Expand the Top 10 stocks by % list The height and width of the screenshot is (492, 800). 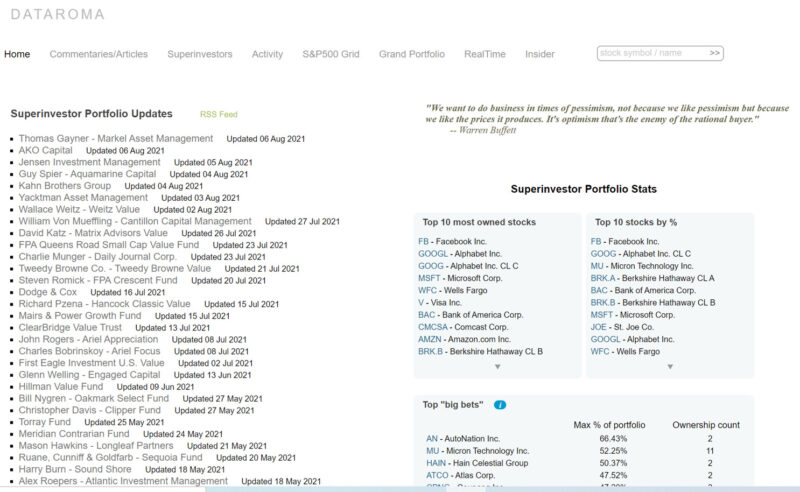tap(669, 367)
